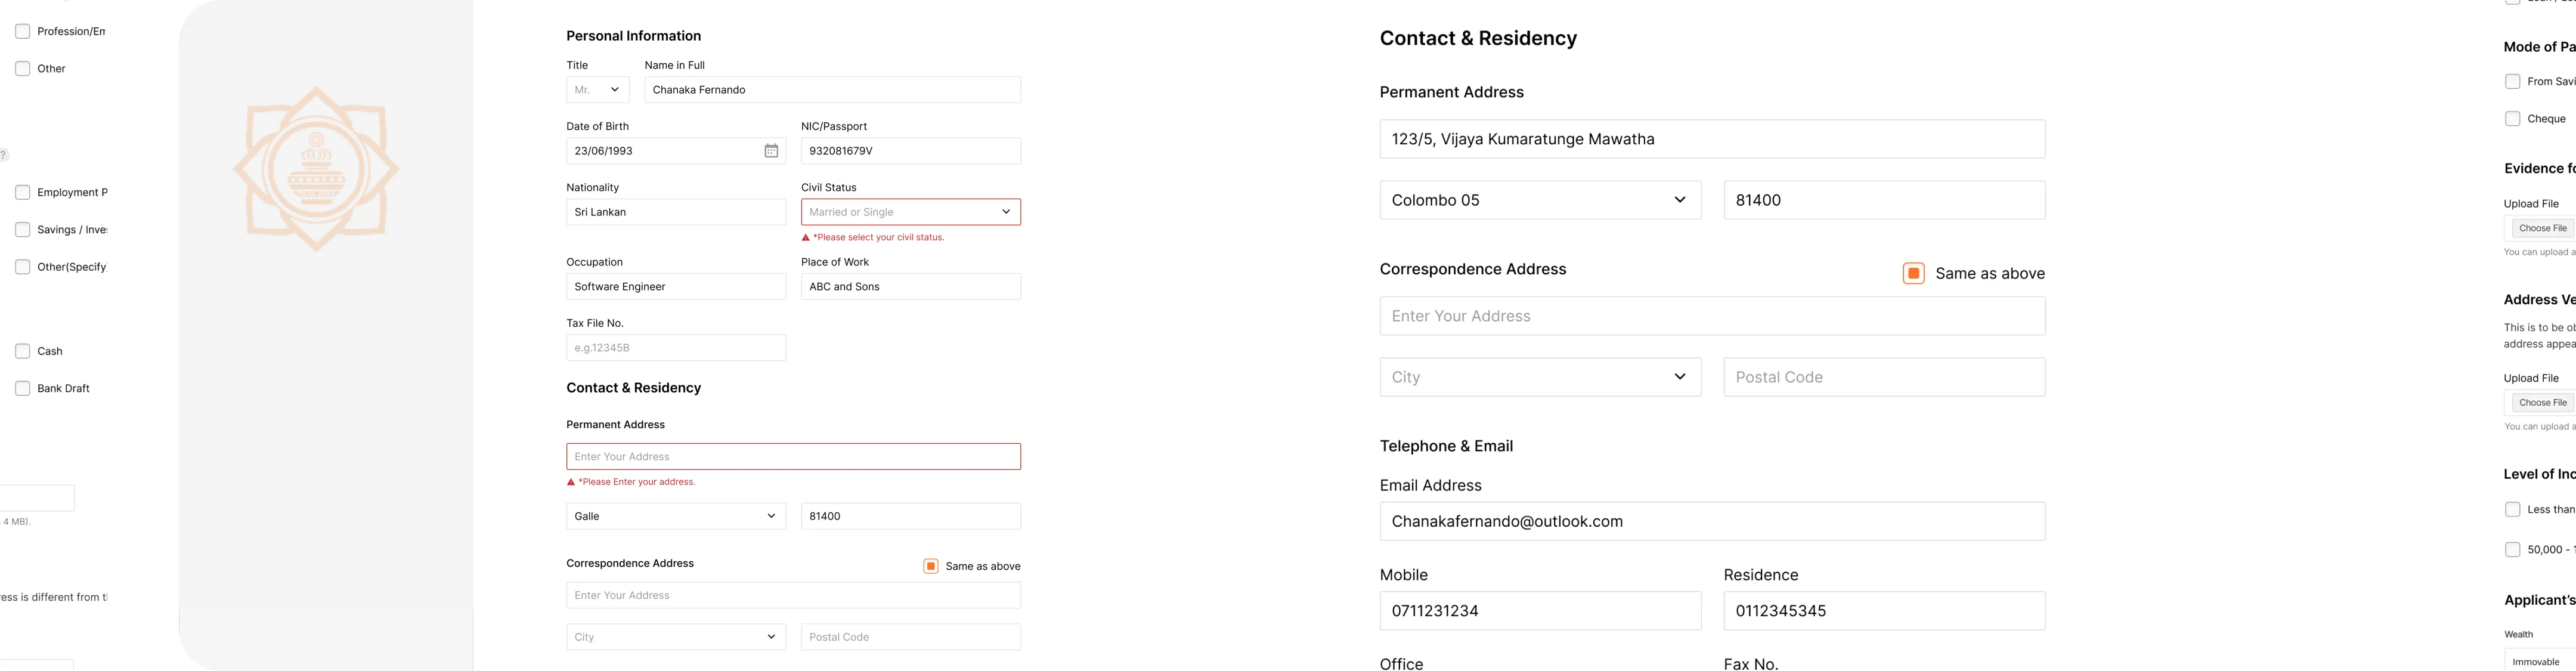Click the Choose File button under Evidence
2576x671 pixels.
[2543, 229]
